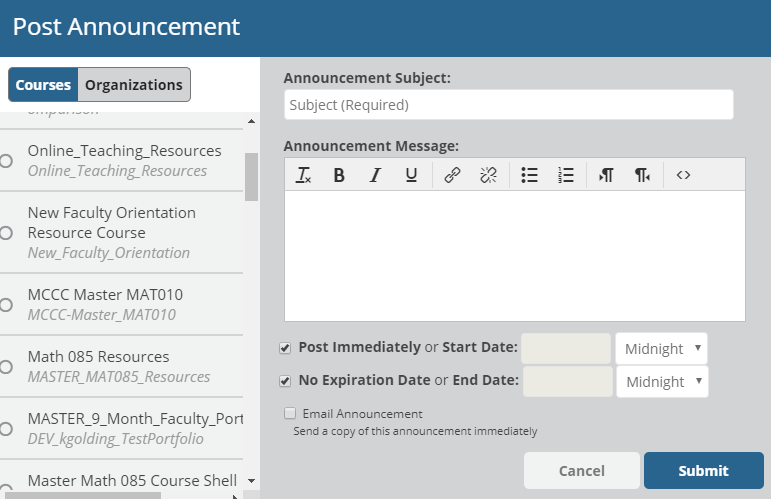Toggle underline formatting
771x499 pixels.
(411, 175)
